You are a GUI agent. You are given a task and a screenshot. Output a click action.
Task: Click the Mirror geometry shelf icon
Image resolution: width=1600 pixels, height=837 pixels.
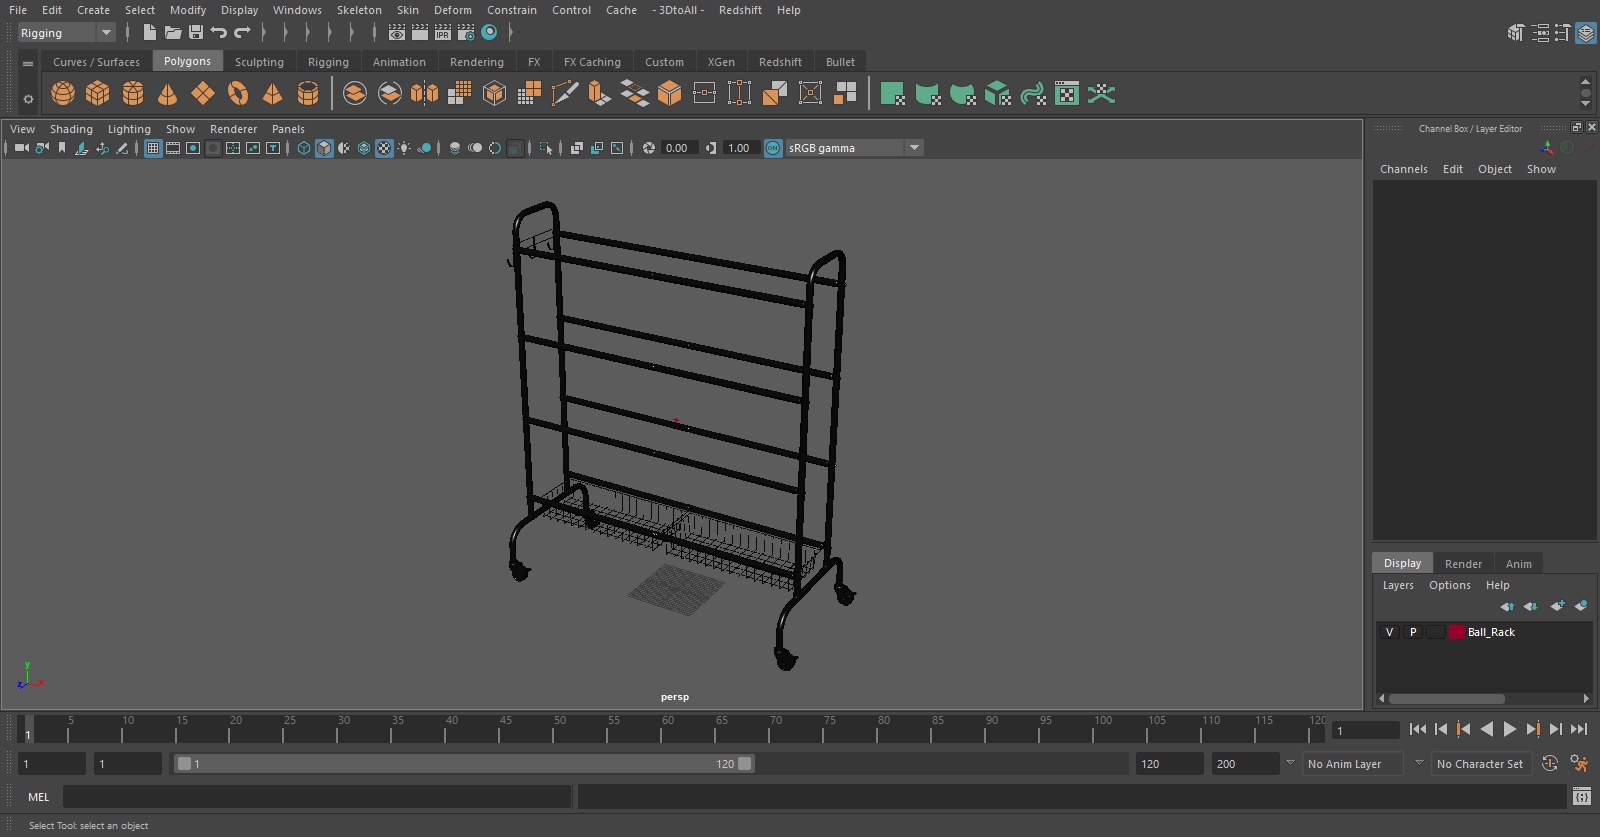click(425, 94)
